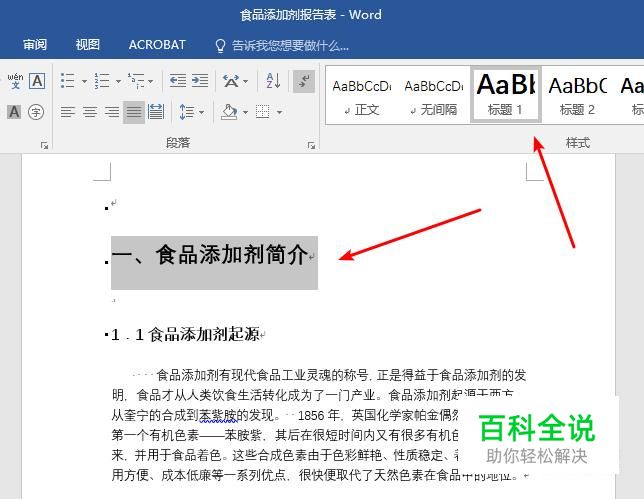Click the borders icon
Viewport: 644px width, 499px height.
[x=263, y=112]
